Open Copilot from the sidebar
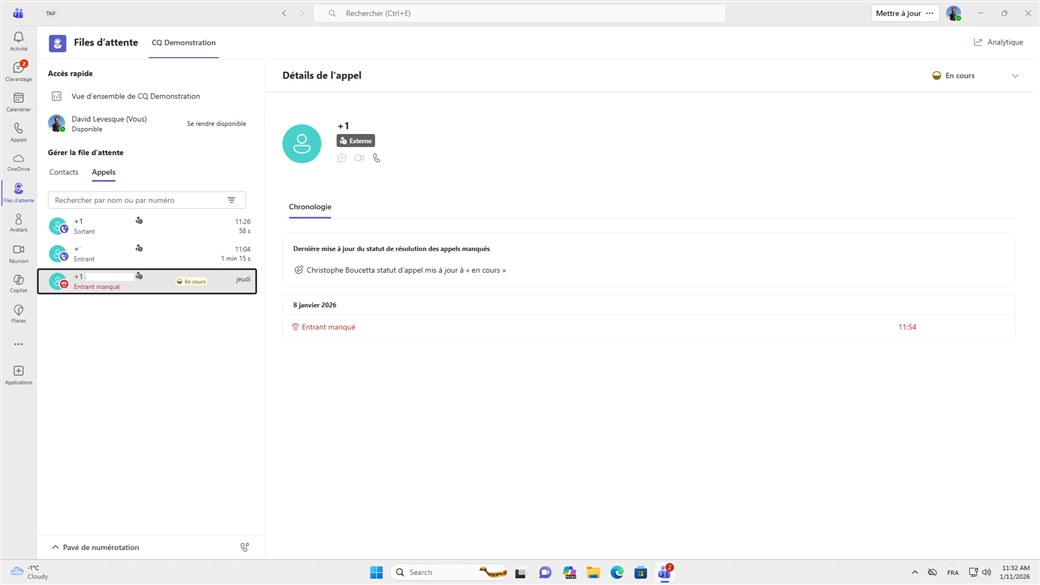 tap(18, 282)
